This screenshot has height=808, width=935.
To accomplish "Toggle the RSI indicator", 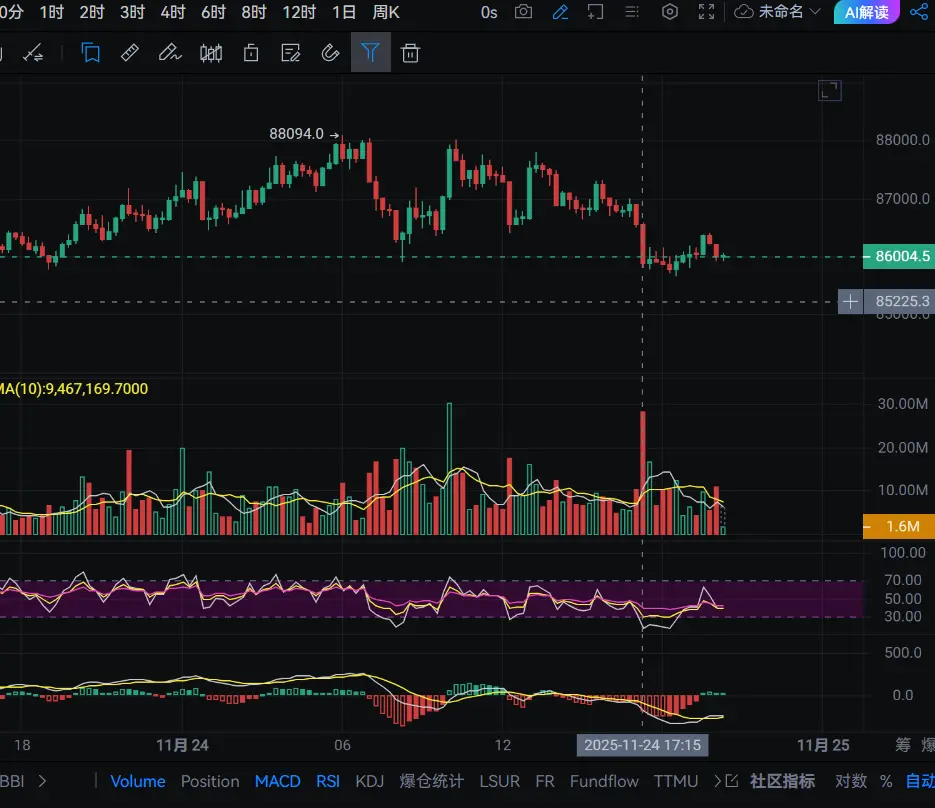I will 328,781.
